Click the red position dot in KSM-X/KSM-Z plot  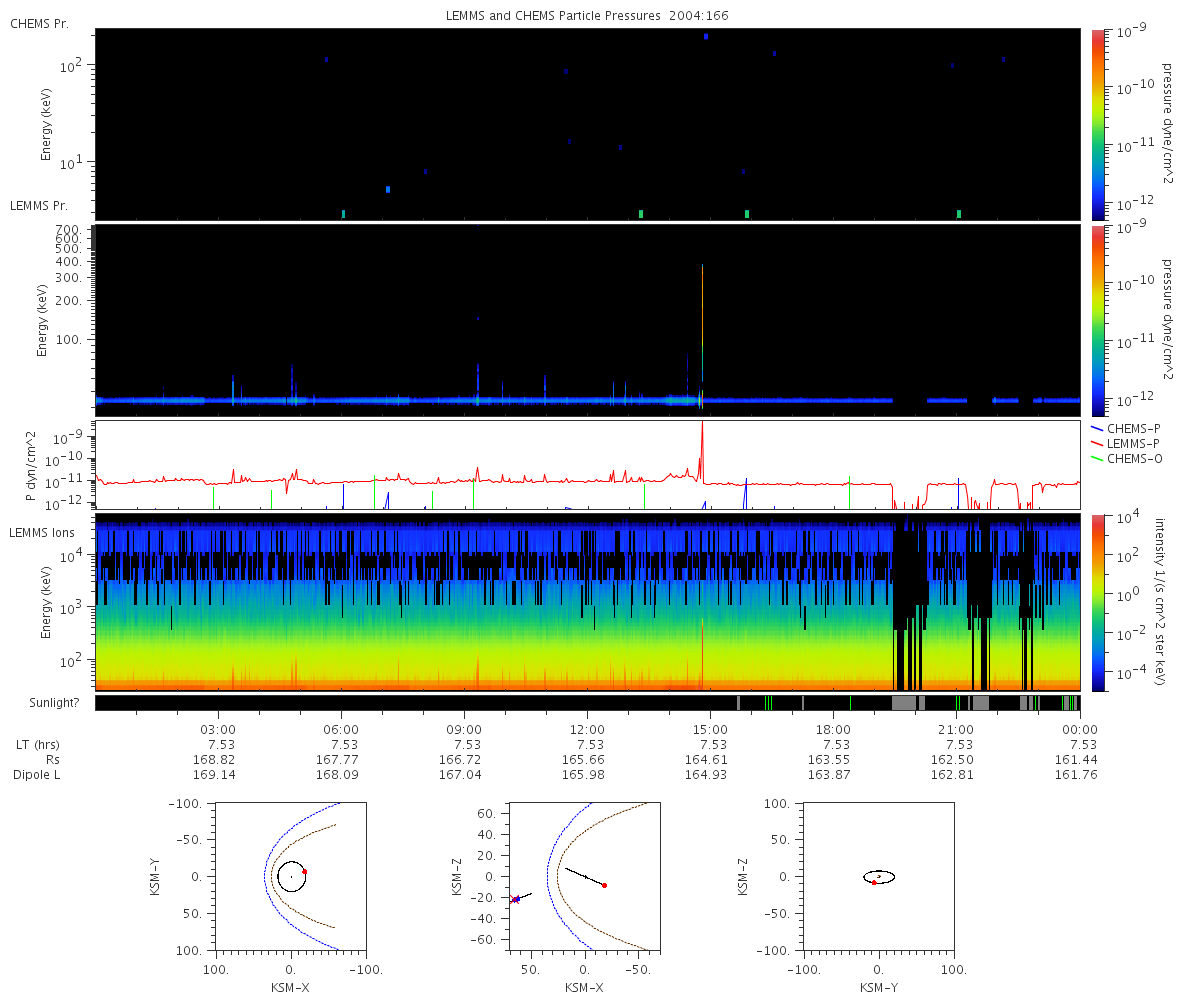point(604,885)
